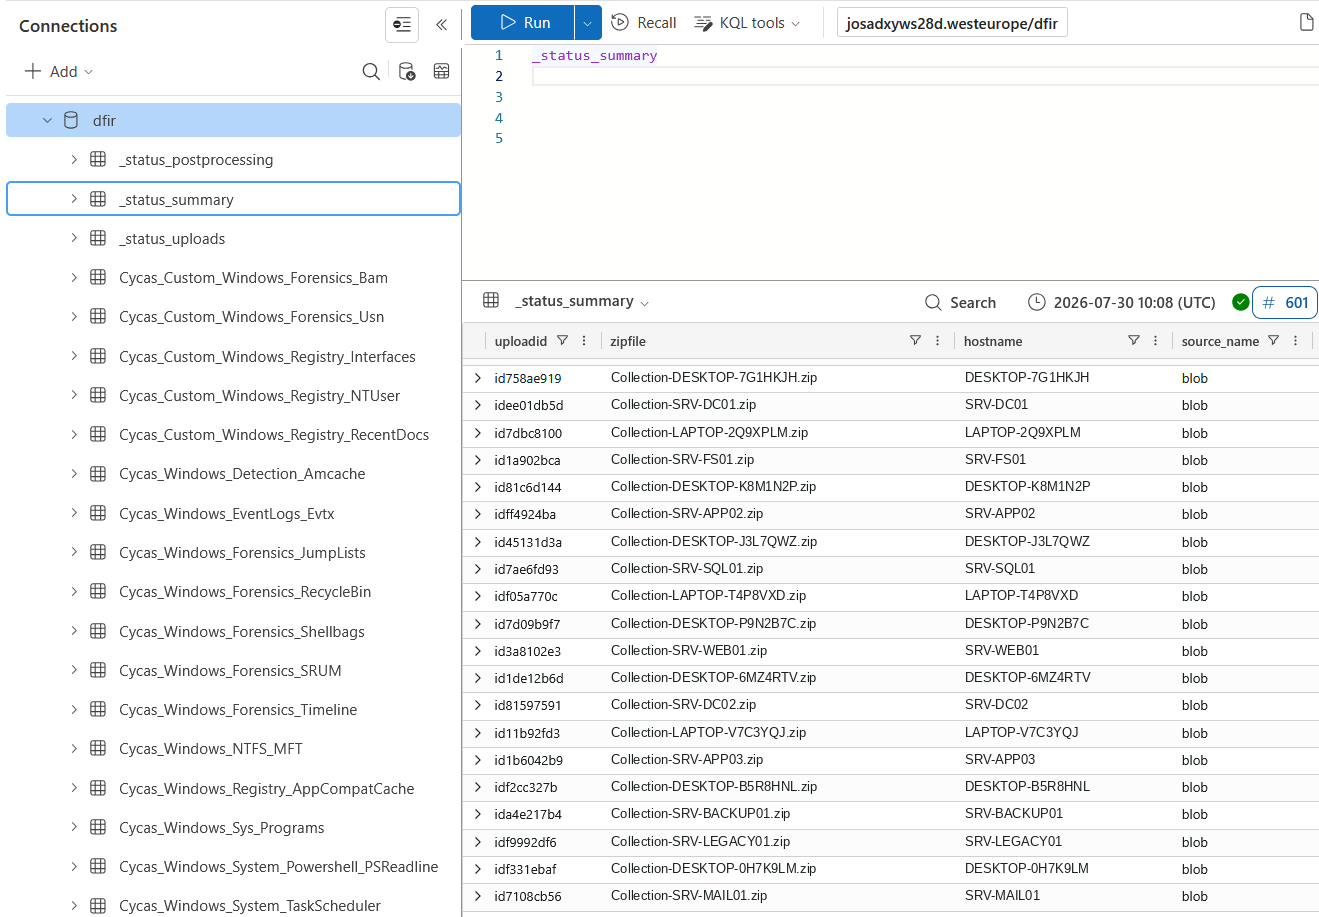Screen dimensions: 1319x917
Task: Search the results grid
Action: pyautogui.click(x=960, y=302)
